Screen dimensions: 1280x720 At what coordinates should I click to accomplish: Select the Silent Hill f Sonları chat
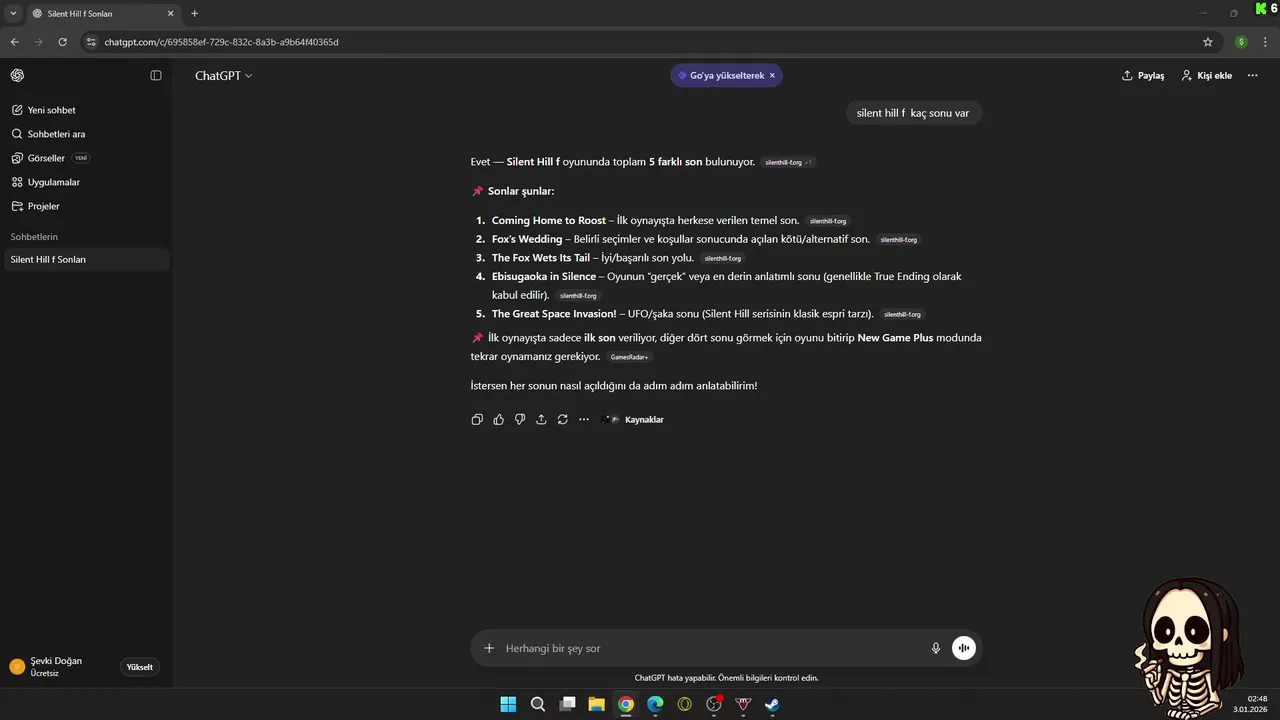click(x=86, y=259)
